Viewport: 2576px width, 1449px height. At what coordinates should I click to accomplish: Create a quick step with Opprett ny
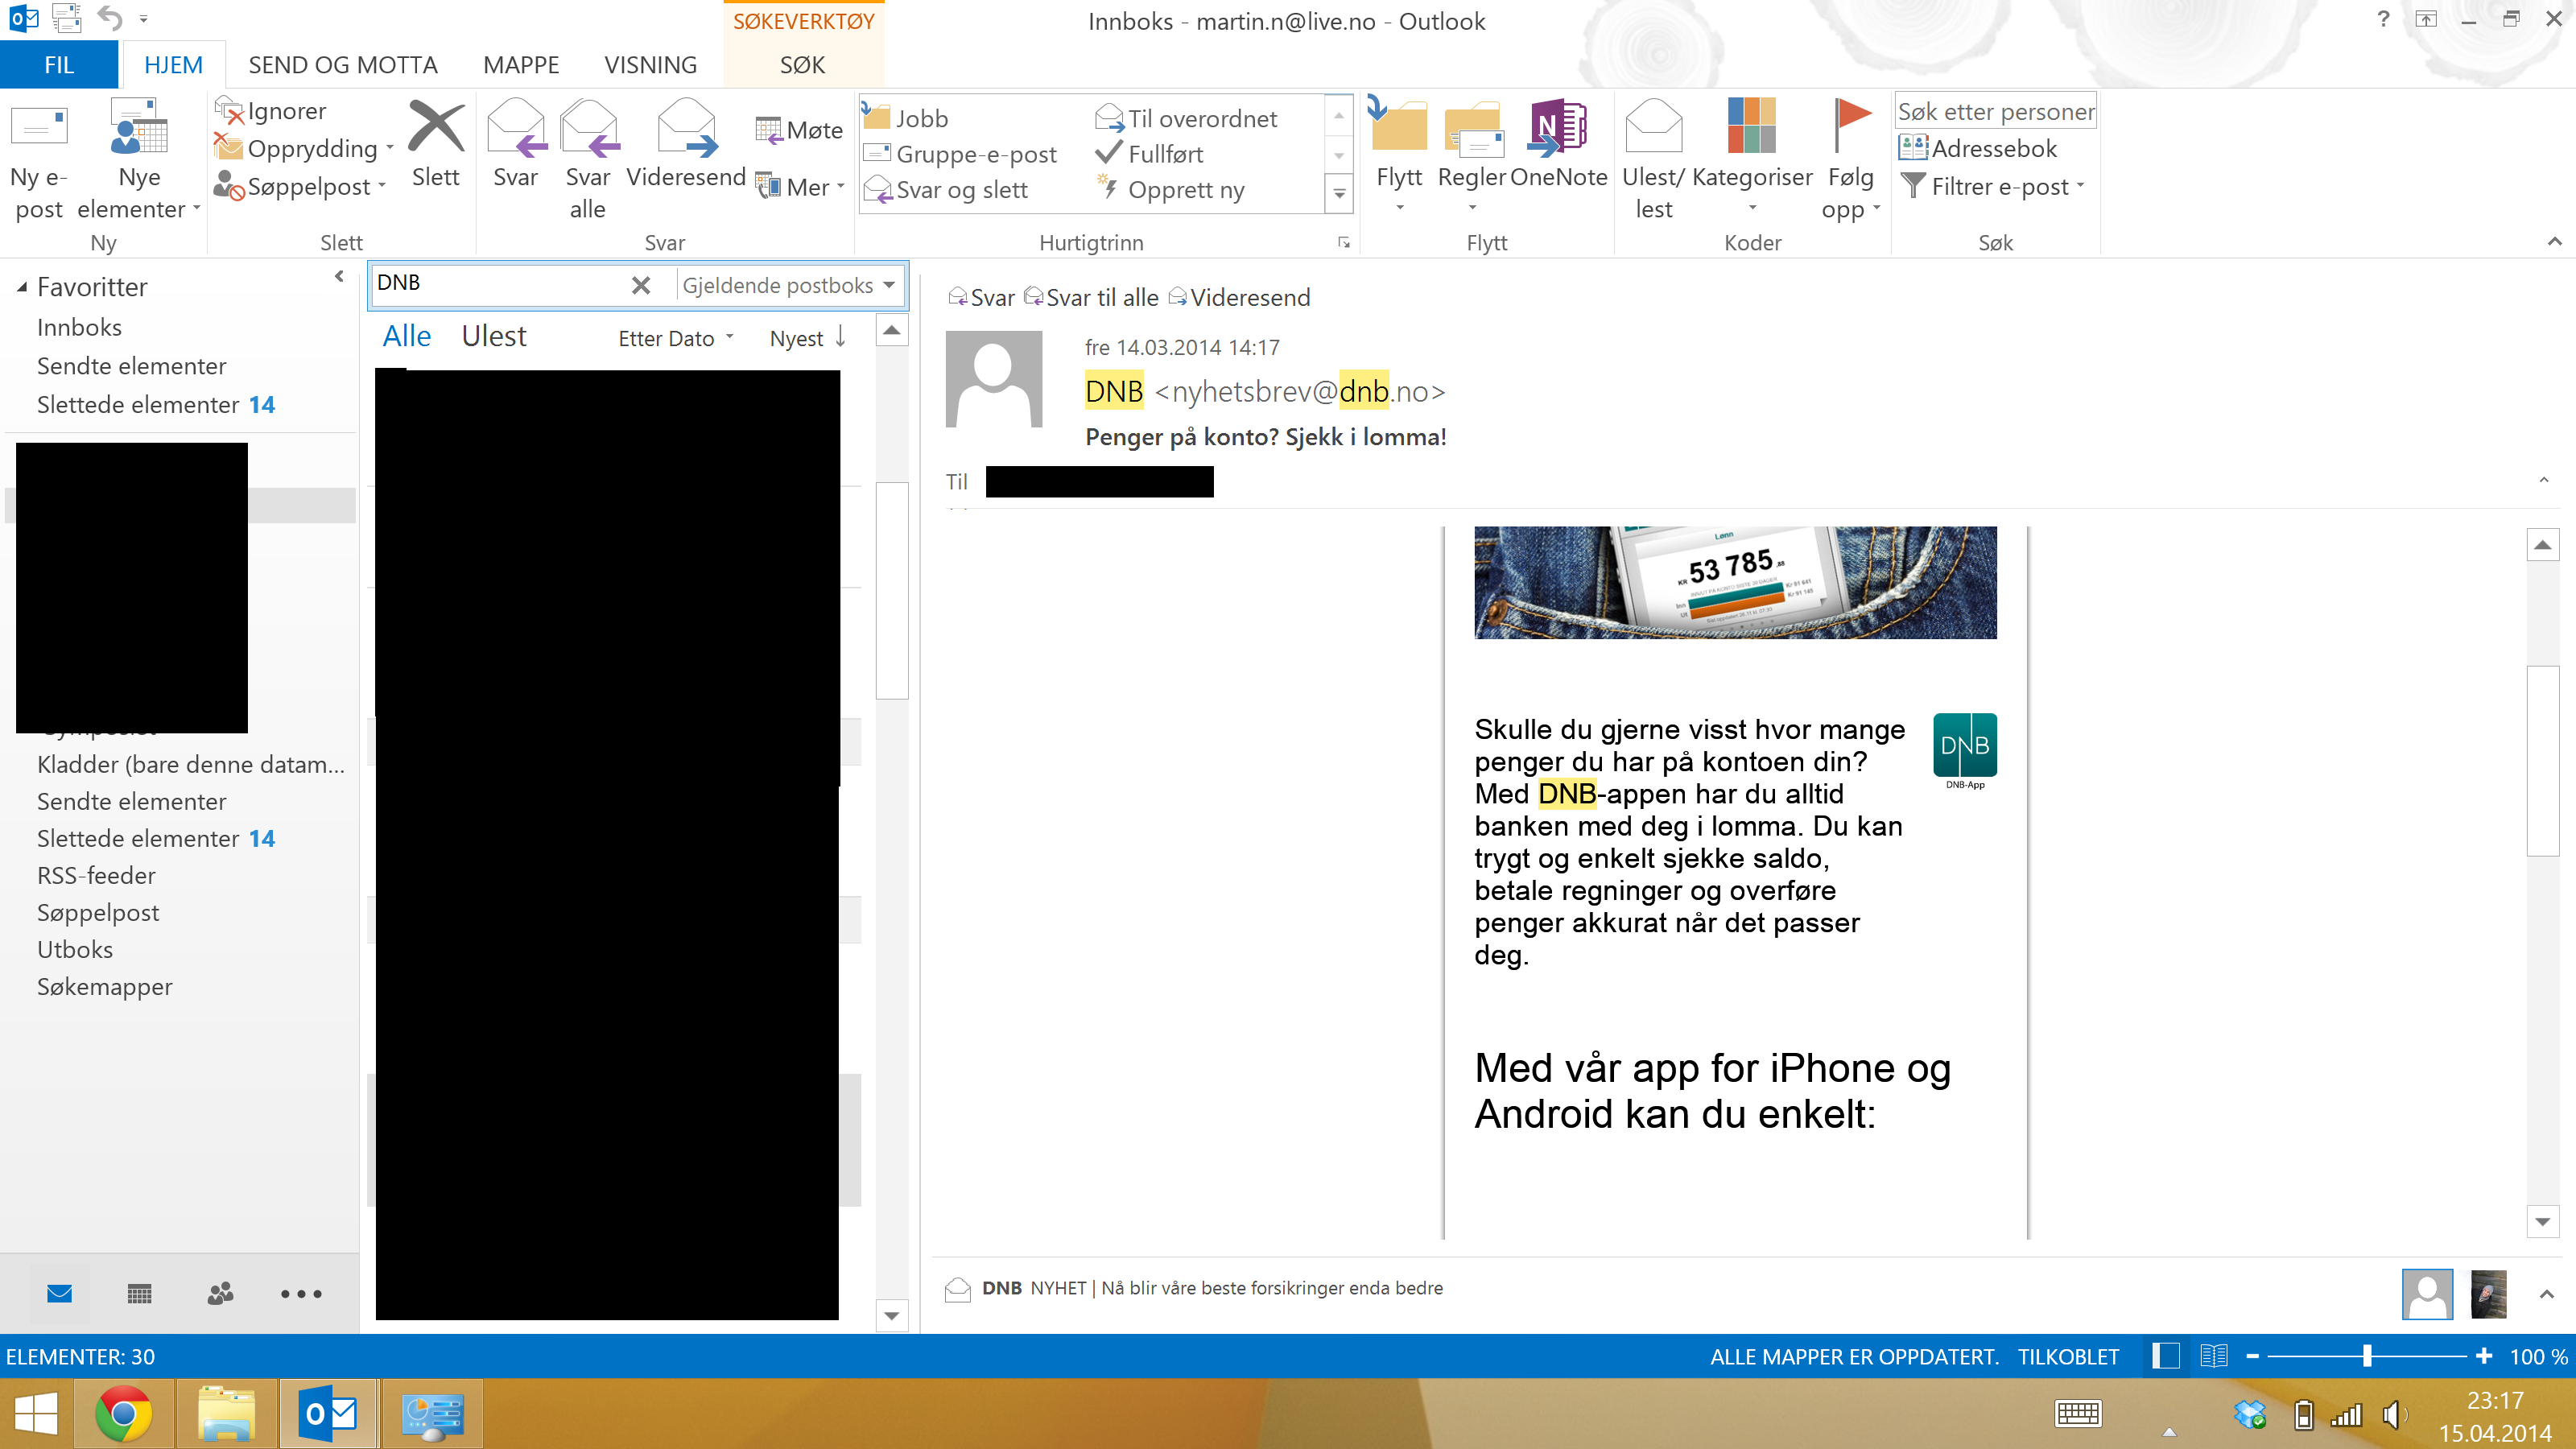1170,190
